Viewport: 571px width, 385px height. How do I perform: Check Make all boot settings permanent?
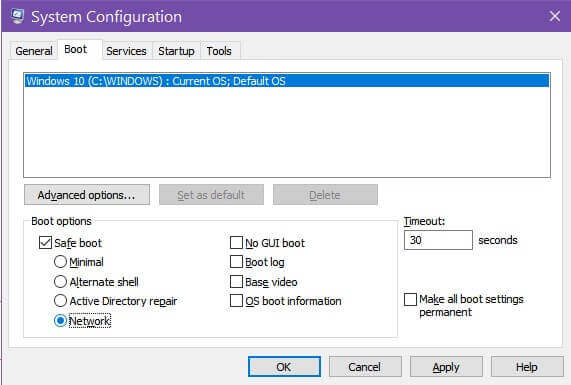[x=410, y=299]
